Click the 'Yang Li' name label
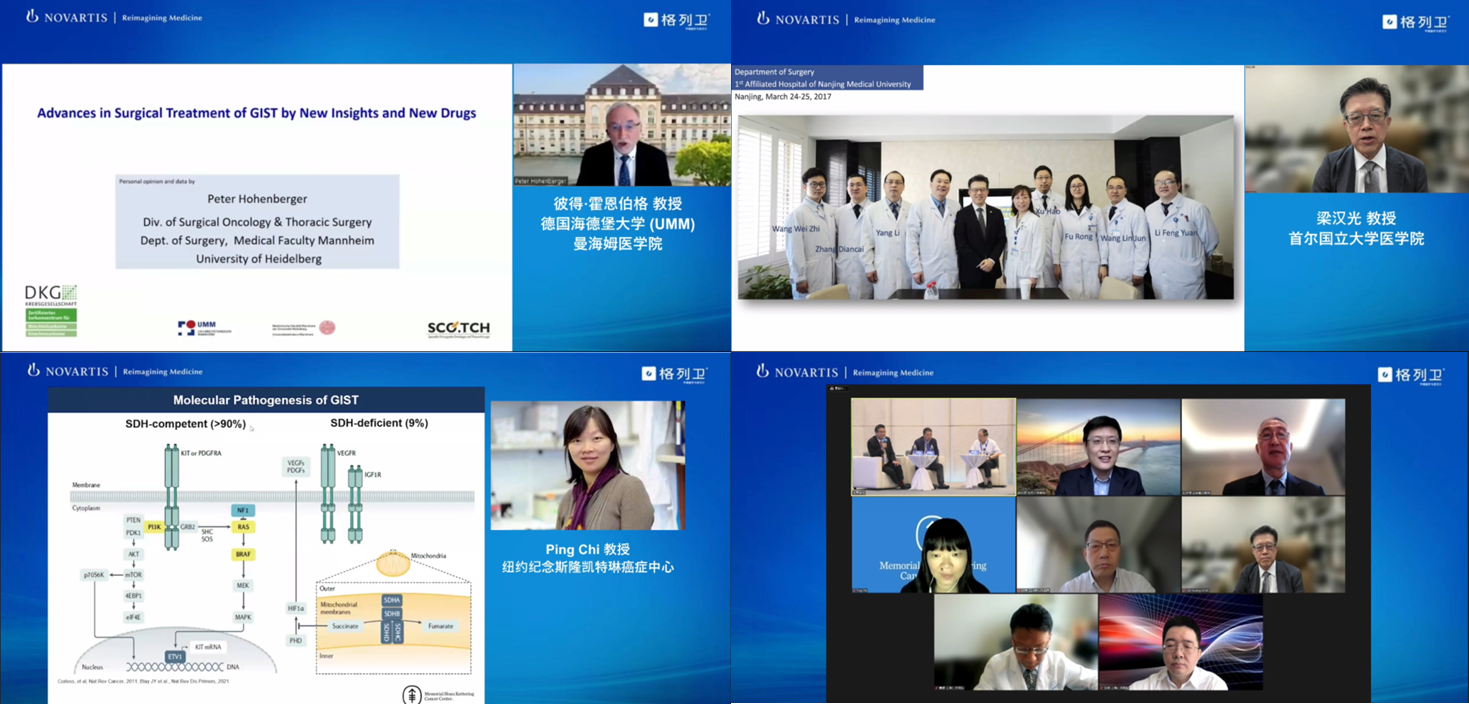 (889, 232)
